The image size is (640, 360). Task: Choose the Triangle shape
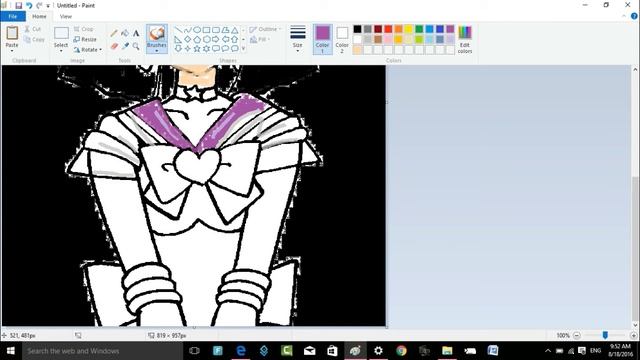click(x=235, y=30)
